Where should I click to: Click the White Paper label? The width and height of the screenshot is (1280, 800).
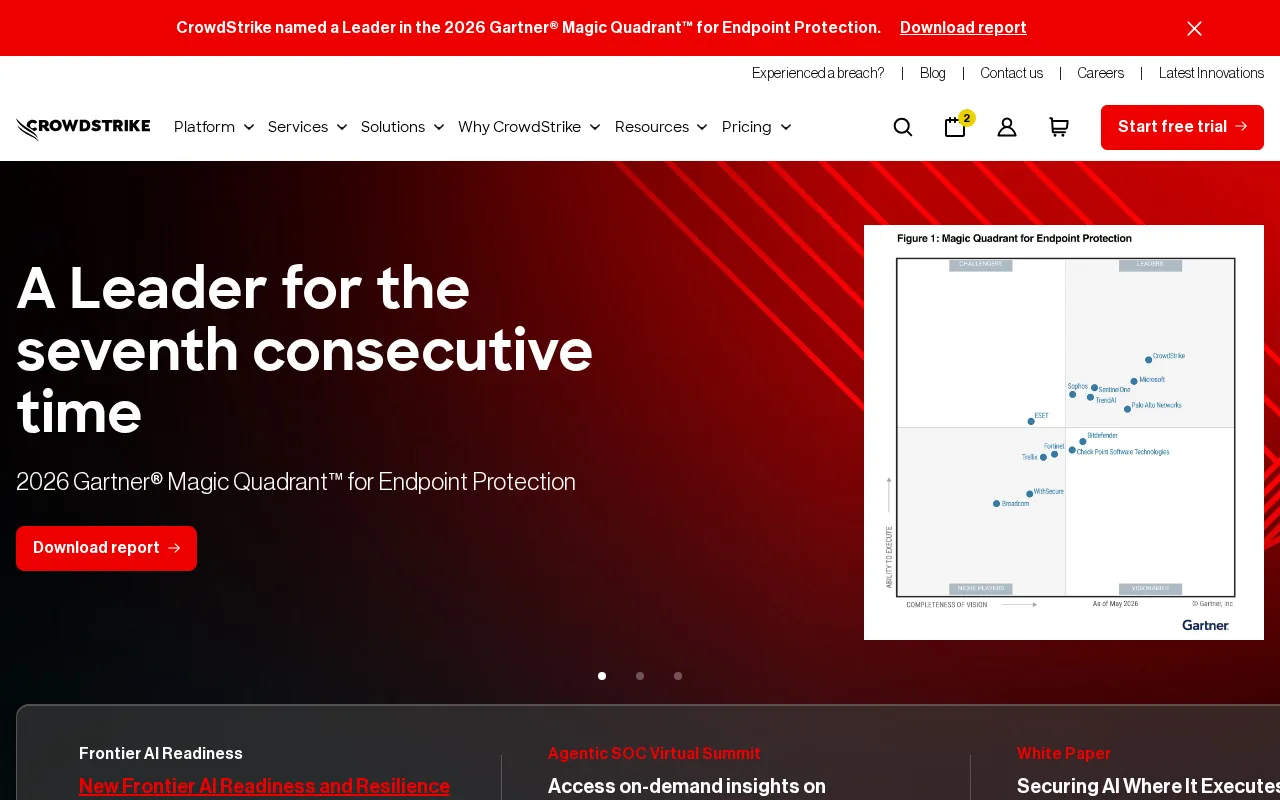(x=1064, y=753)
